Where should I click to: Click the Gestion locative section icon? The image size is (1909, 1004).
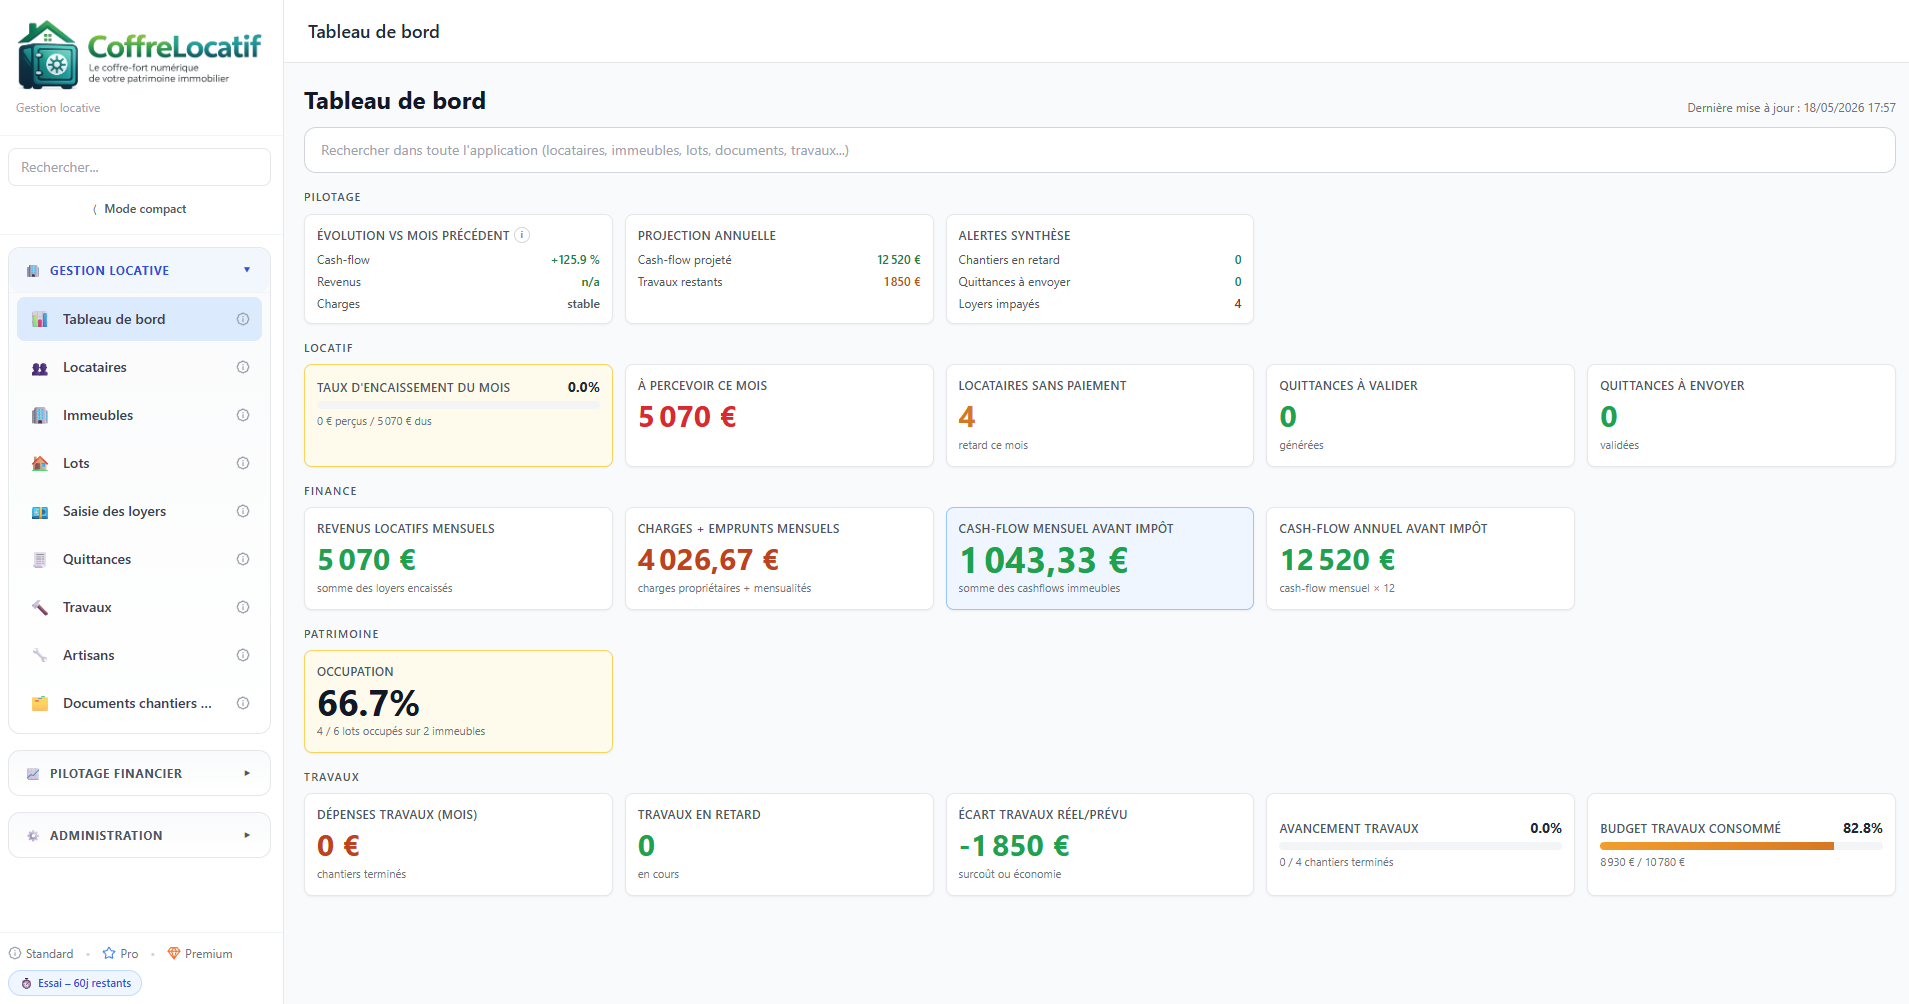click(x=33, y=271)
